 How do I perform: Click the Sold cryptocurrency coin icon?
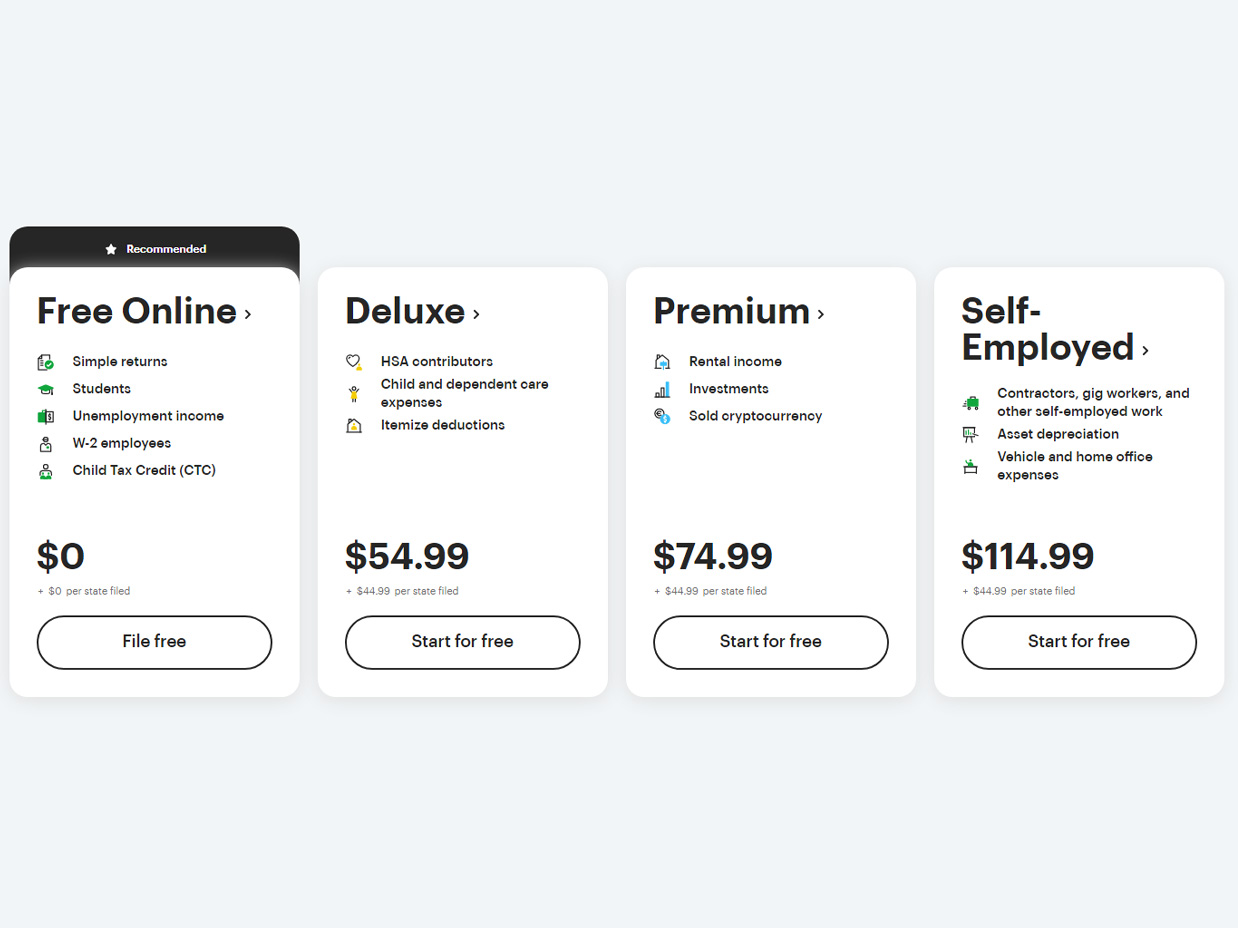click(x=661, y=416)
